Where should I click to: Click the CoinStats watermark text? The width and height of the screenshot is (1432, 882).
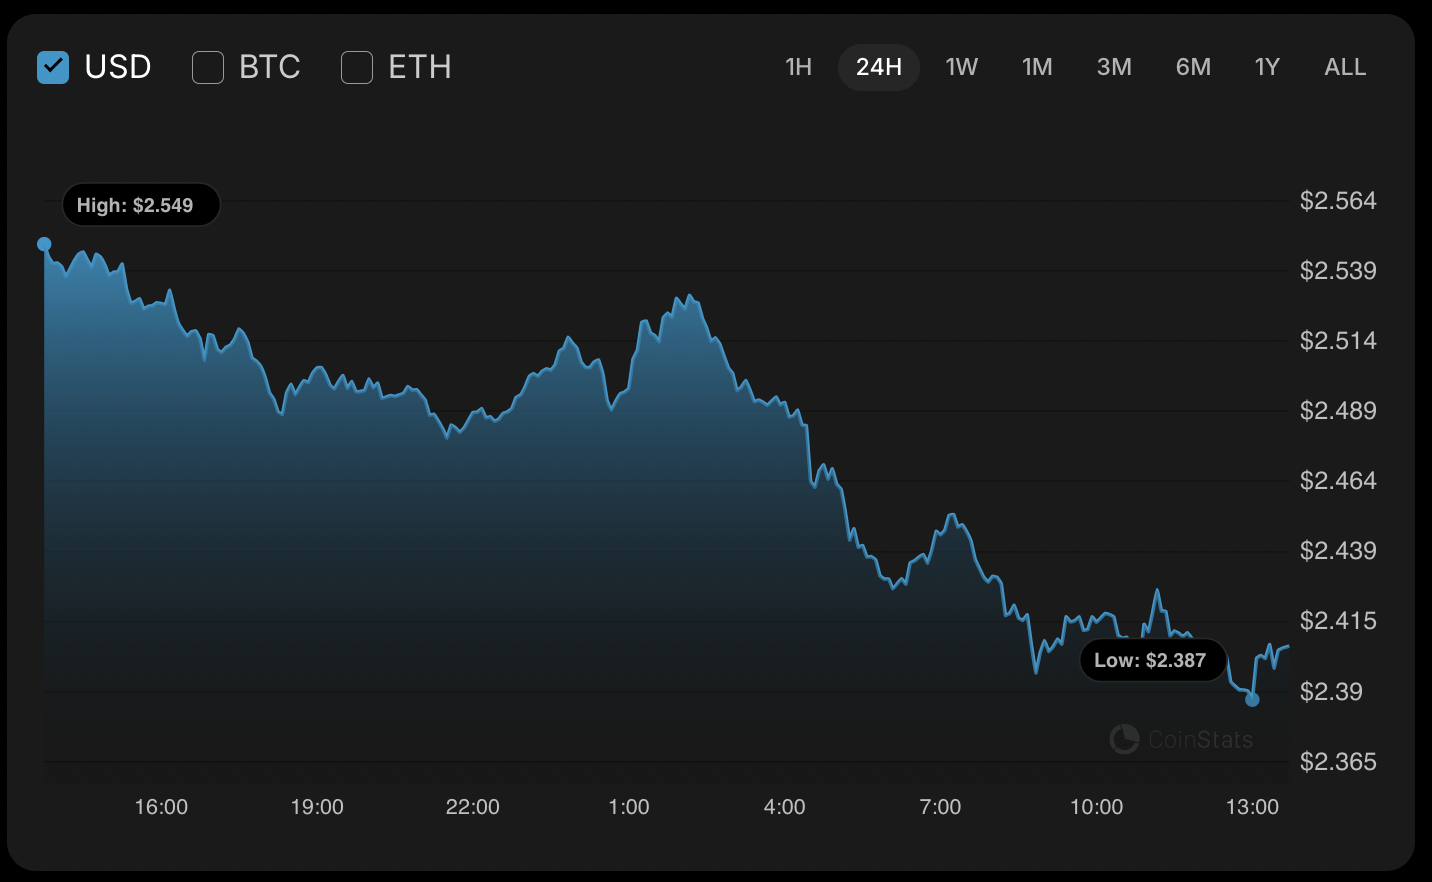(1200, 740)
